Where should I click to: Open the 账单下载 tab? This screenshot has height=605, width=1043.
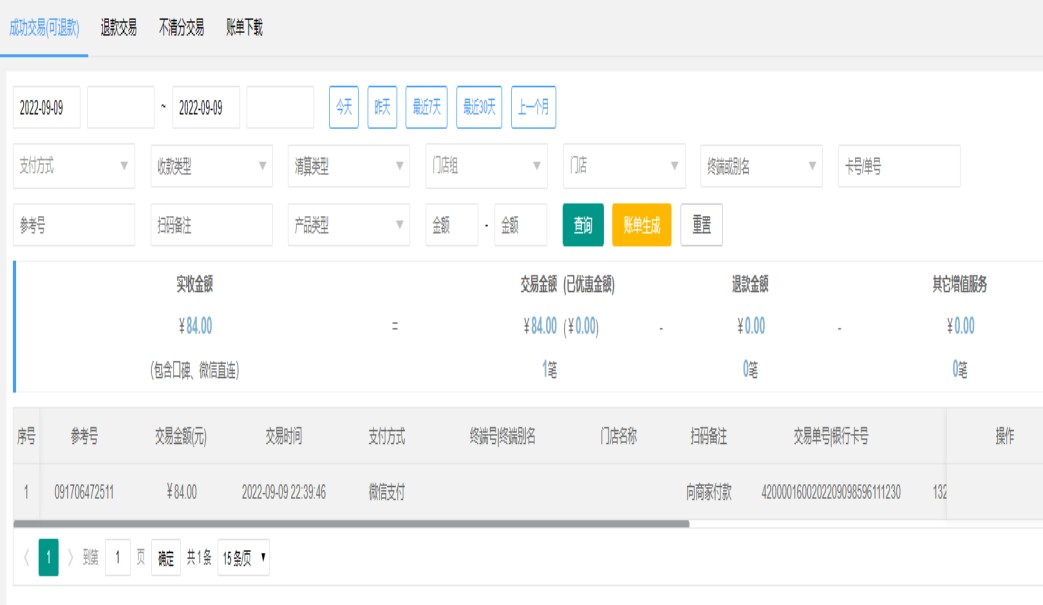(244, 28)
